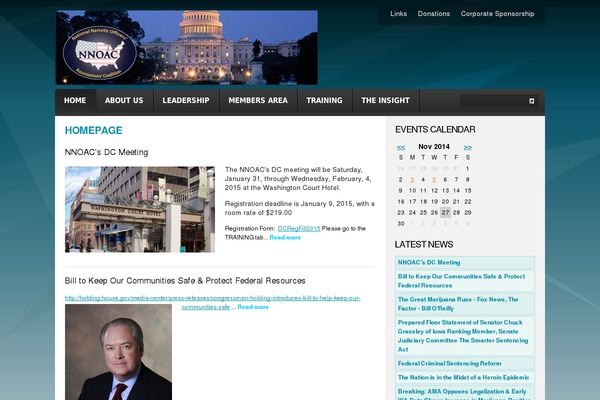Click the NNOAC logo banner image

pos(187,47)
